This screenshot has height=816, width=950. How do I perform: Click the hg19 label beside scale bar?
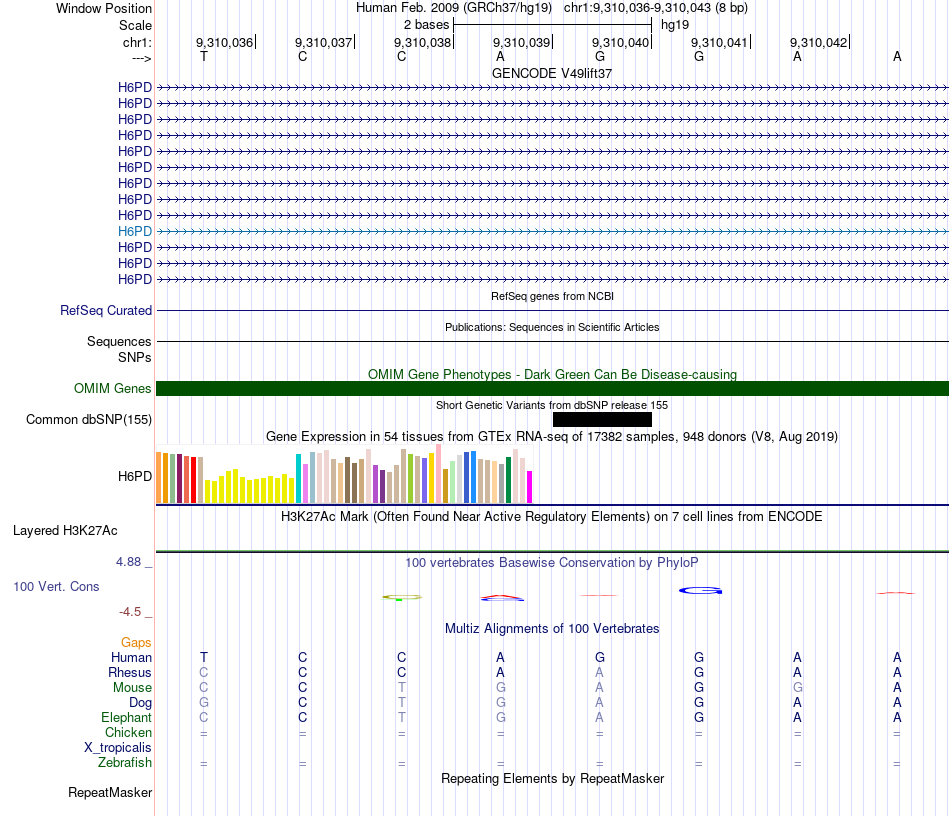pos(675,25)
